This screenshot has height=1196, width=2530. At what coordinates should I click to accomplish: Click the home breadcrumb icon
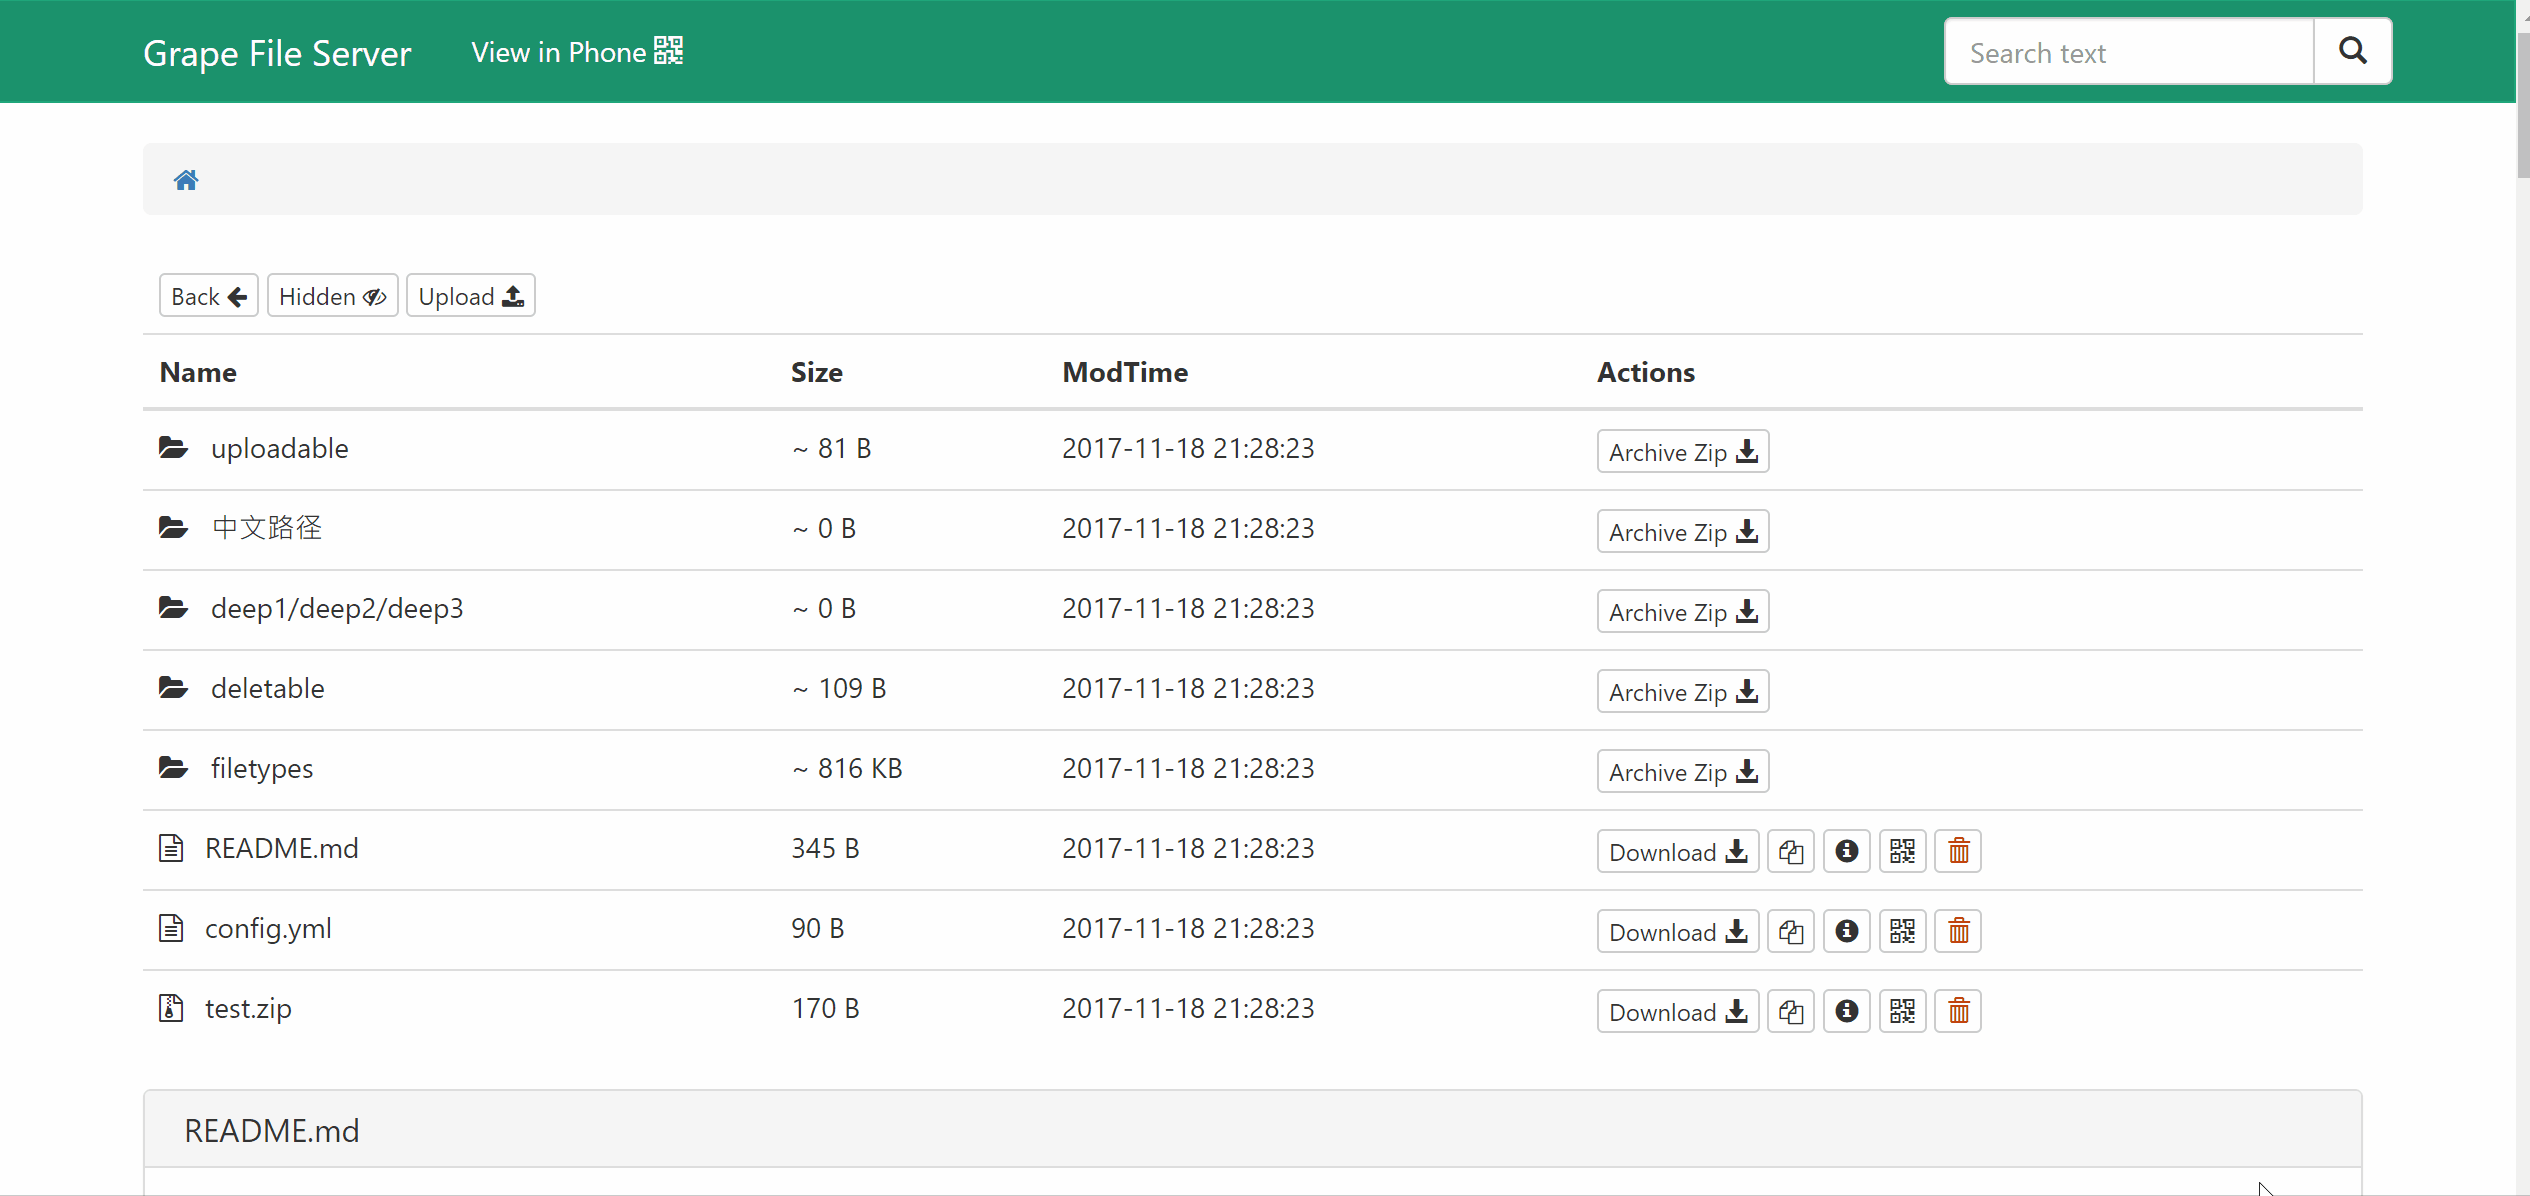point(186,180)
